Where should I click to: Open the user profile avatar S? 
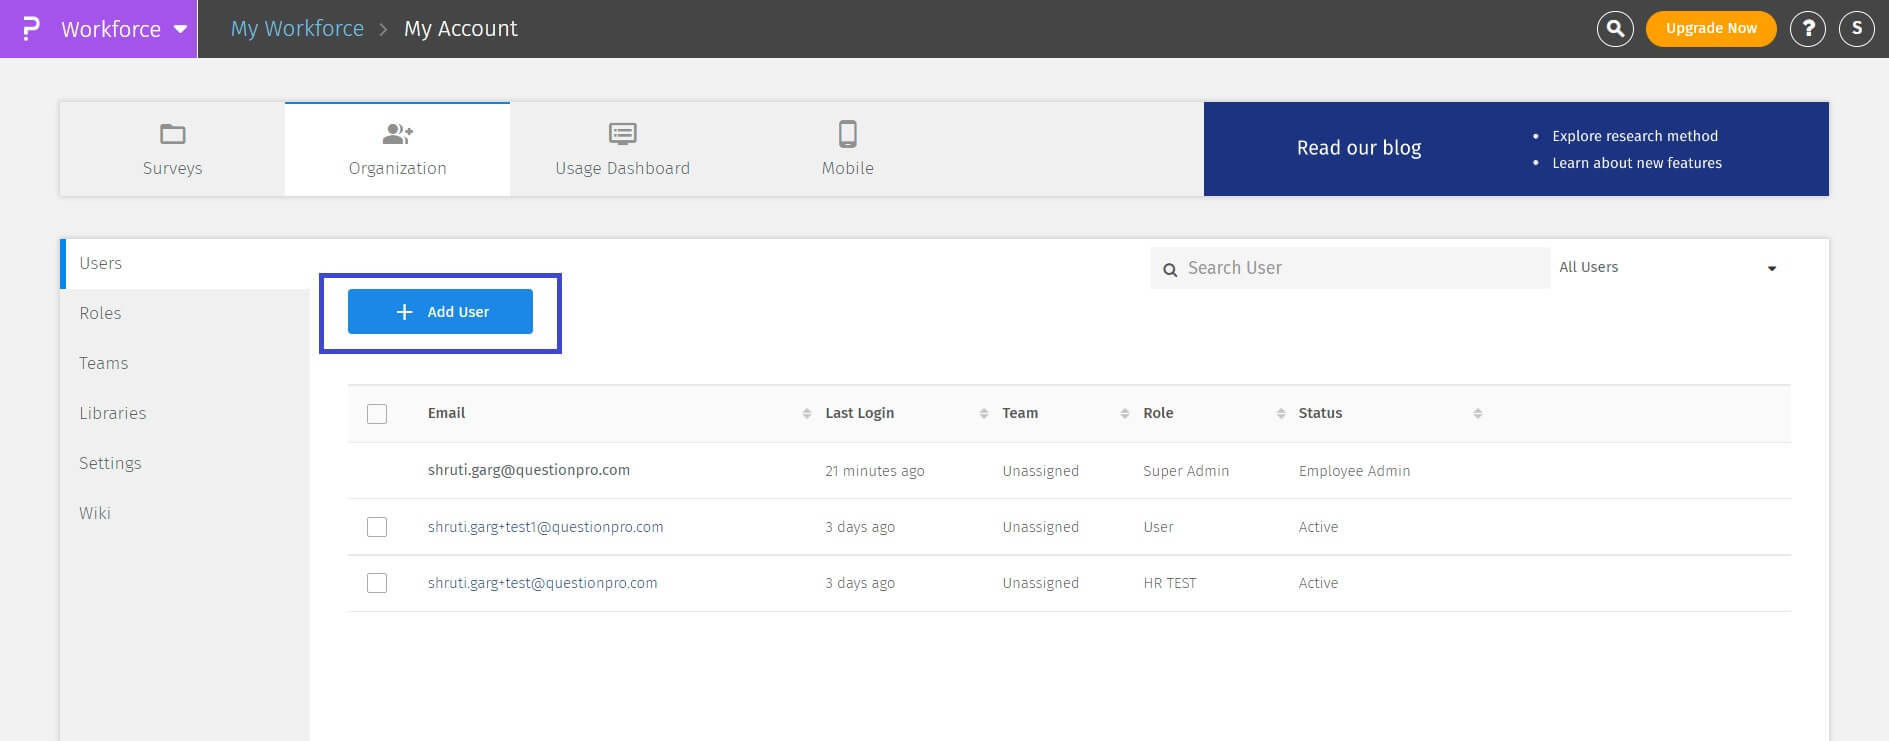click(1856, 29)
